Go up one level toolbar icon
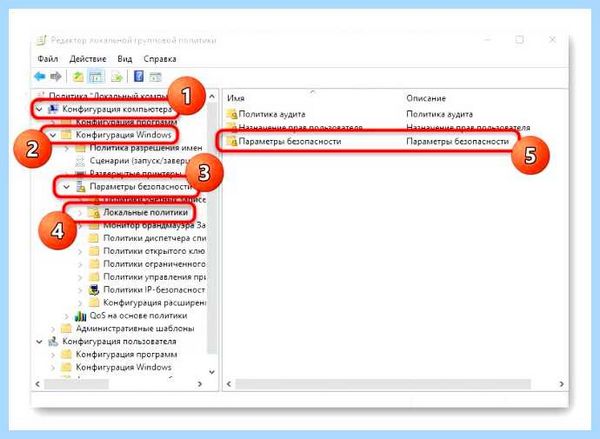The width and height of the screenshot is (600, 439). click(78, 77)
